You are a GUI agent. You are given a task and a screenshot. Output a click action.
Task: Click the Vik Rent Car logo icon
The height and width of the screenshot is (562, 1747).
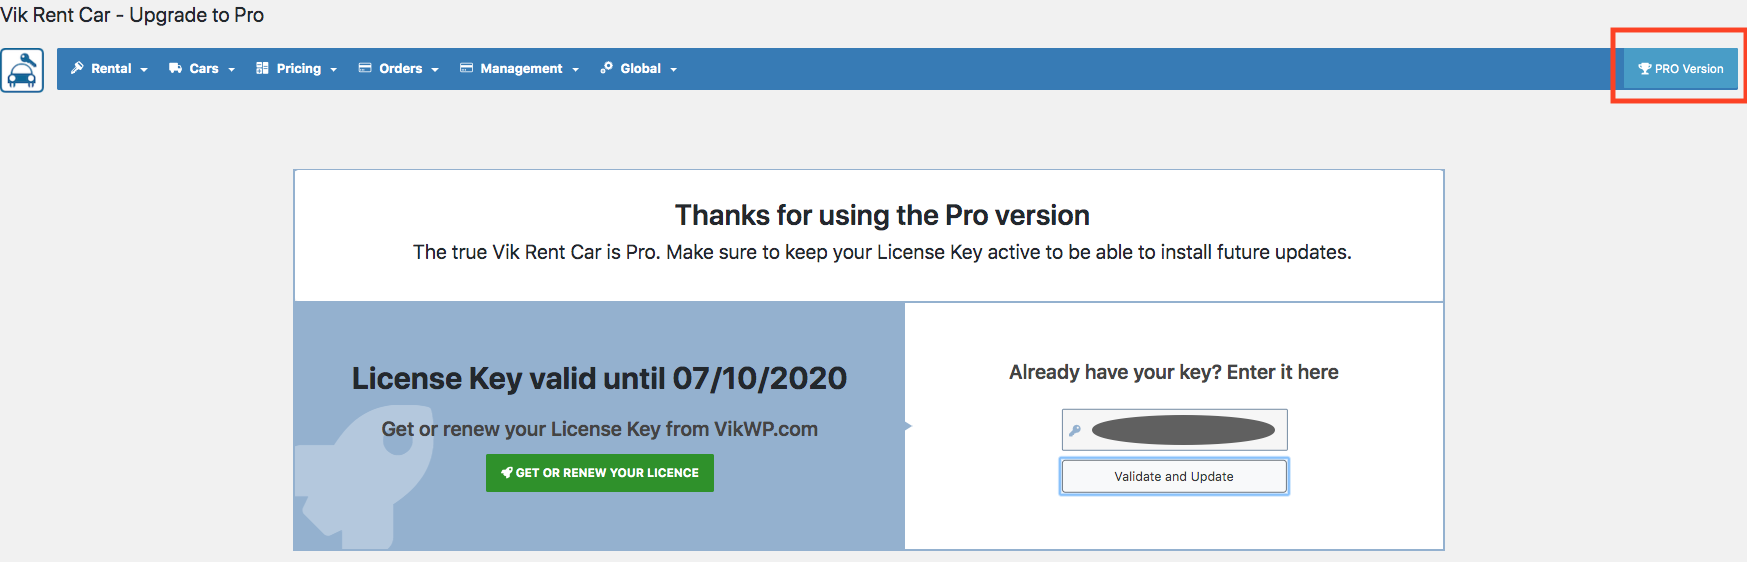[22, 70]
